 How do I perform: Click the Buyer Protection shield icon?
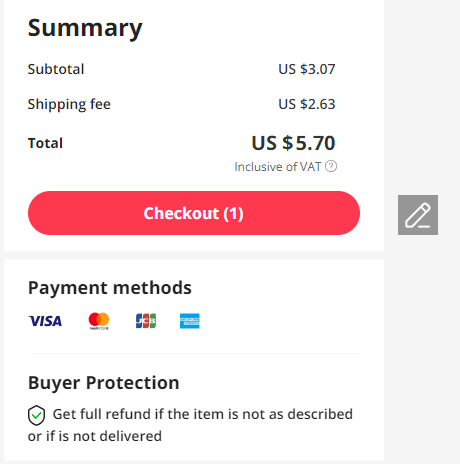click(36, 415)
